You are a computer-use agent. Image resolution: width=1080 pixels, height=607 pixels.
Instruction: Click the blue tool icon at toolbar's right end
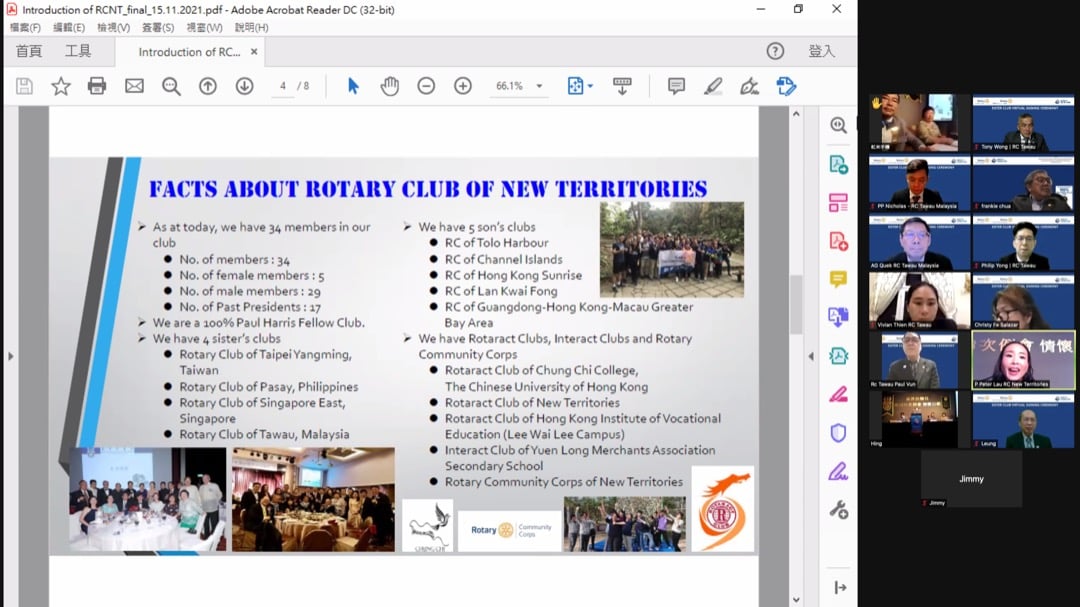click(x=786, y=86)
